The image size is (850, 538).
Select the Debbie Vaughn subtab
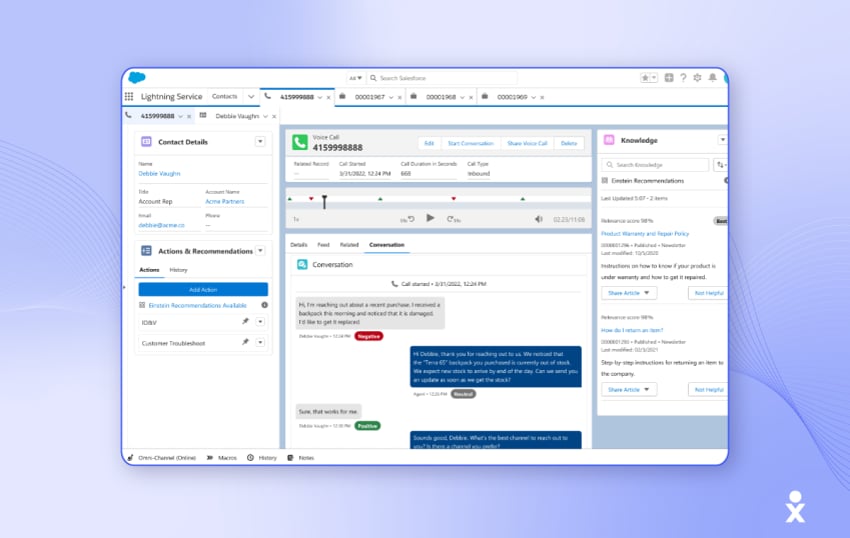(237, 116)
